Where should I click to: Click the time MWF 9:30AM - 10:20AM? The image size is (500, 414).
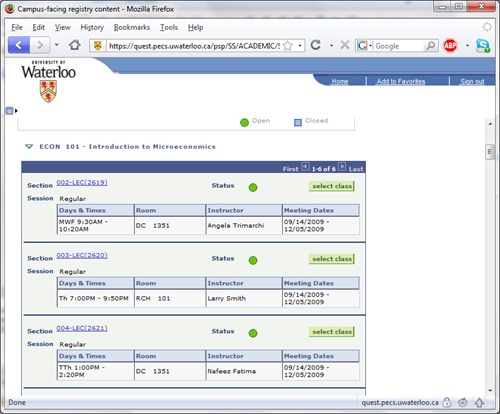tap(83, 225)
